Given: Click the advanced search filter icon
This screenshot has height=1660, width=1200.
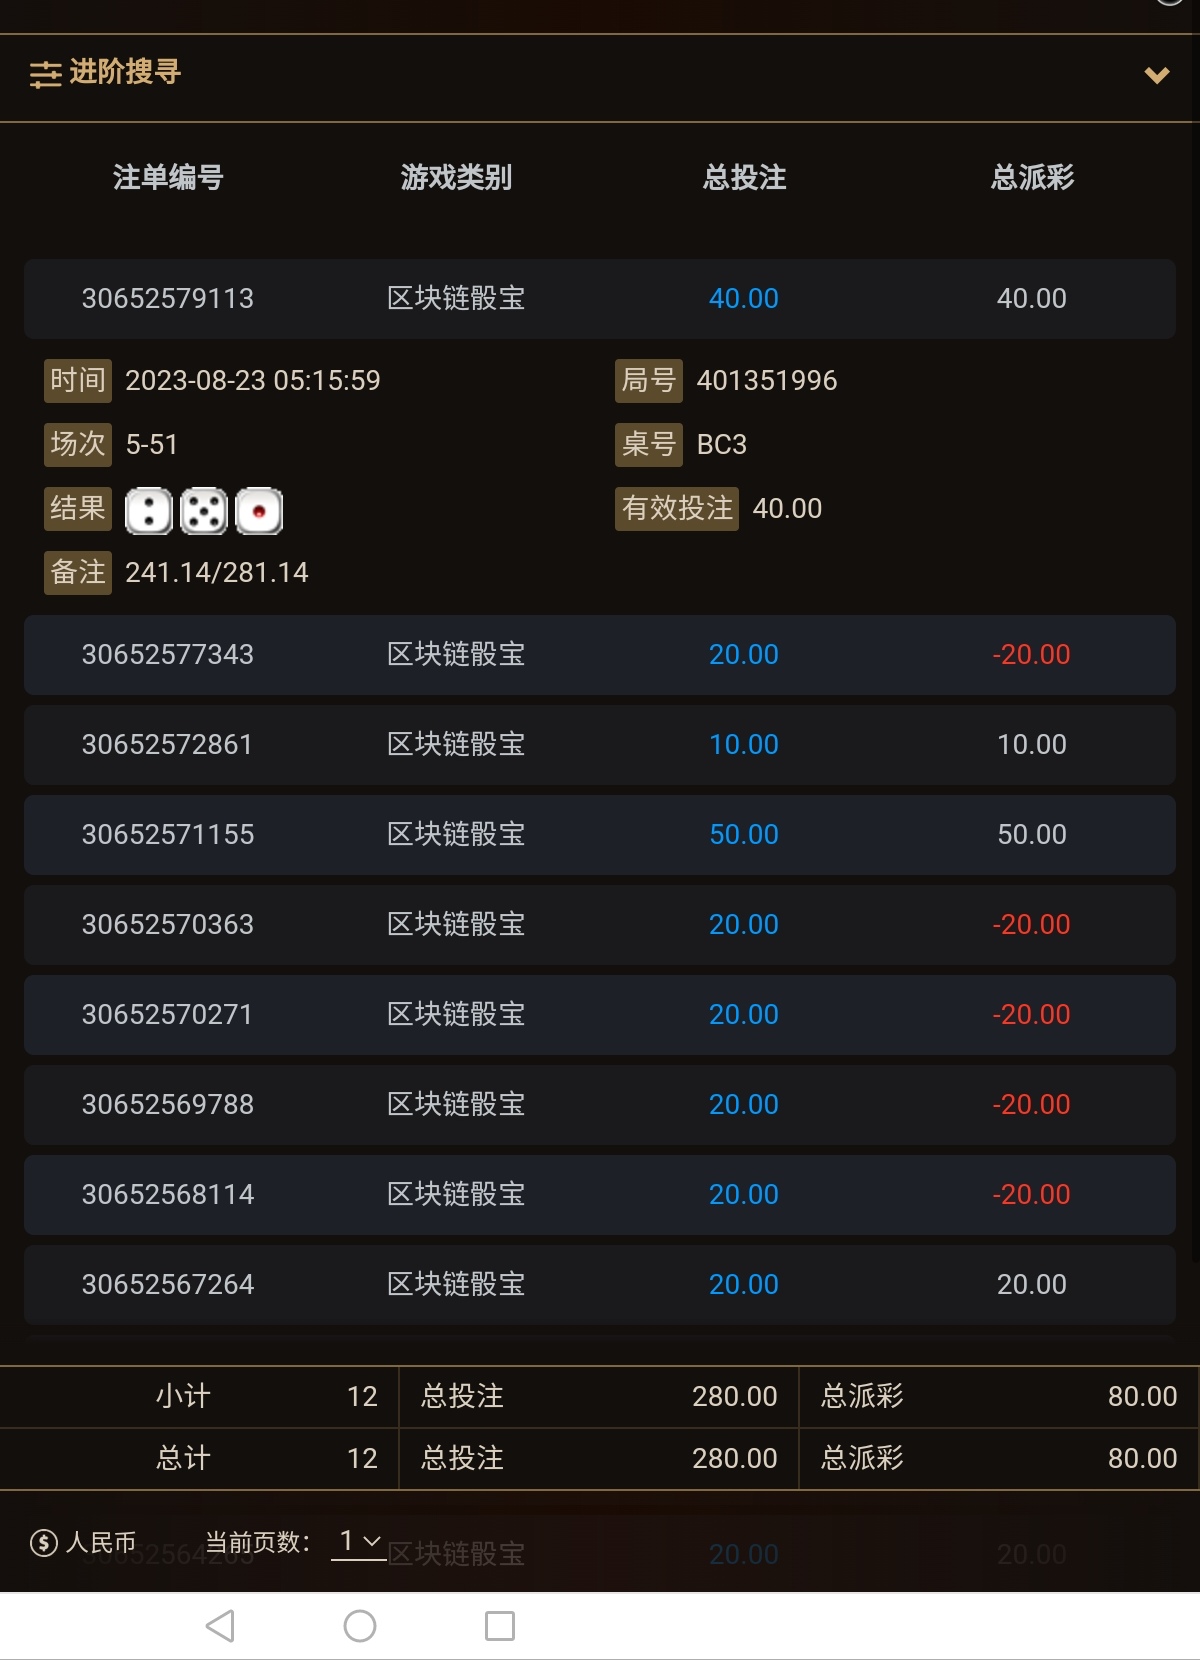Looking at the screenshot, I should (45, 74).
